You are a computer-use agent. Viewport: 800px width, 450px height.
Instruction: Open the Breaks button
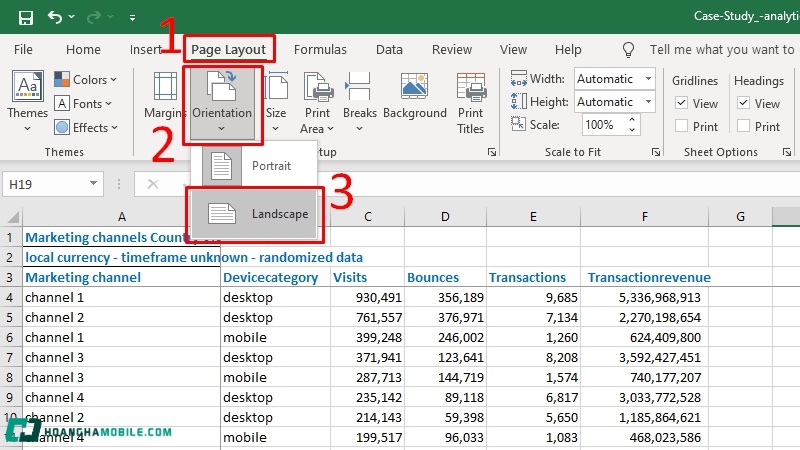click(360, 100)
